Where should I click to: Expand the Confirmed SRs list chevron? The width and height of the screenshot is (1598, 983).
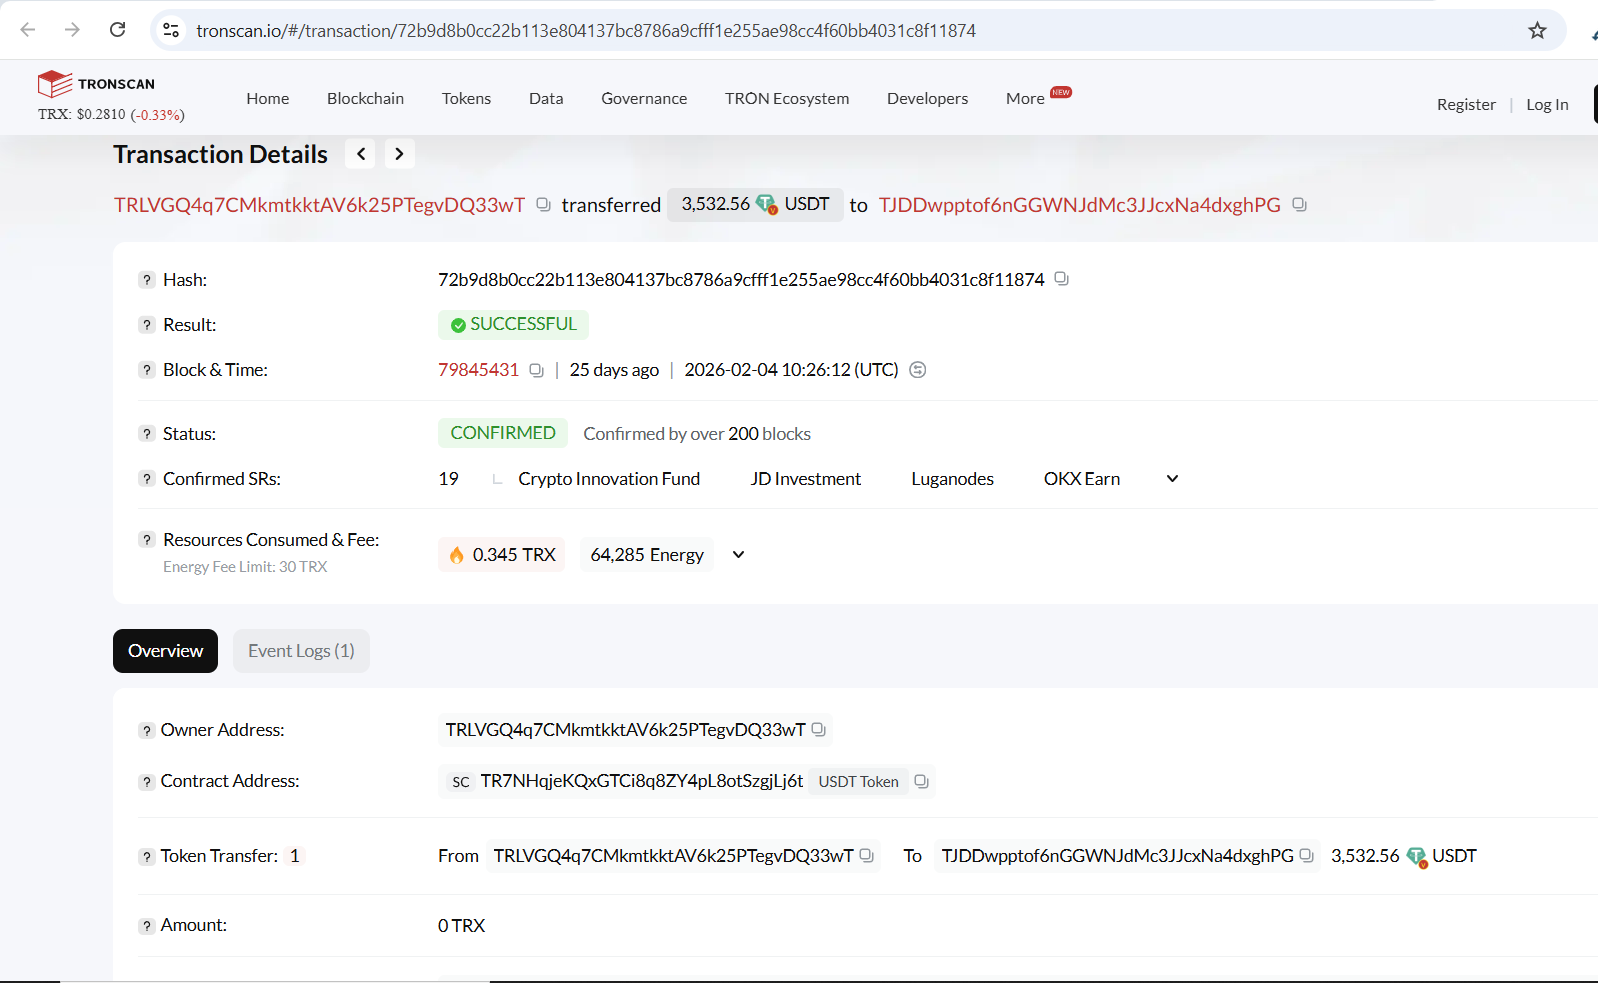(1173, 479)
